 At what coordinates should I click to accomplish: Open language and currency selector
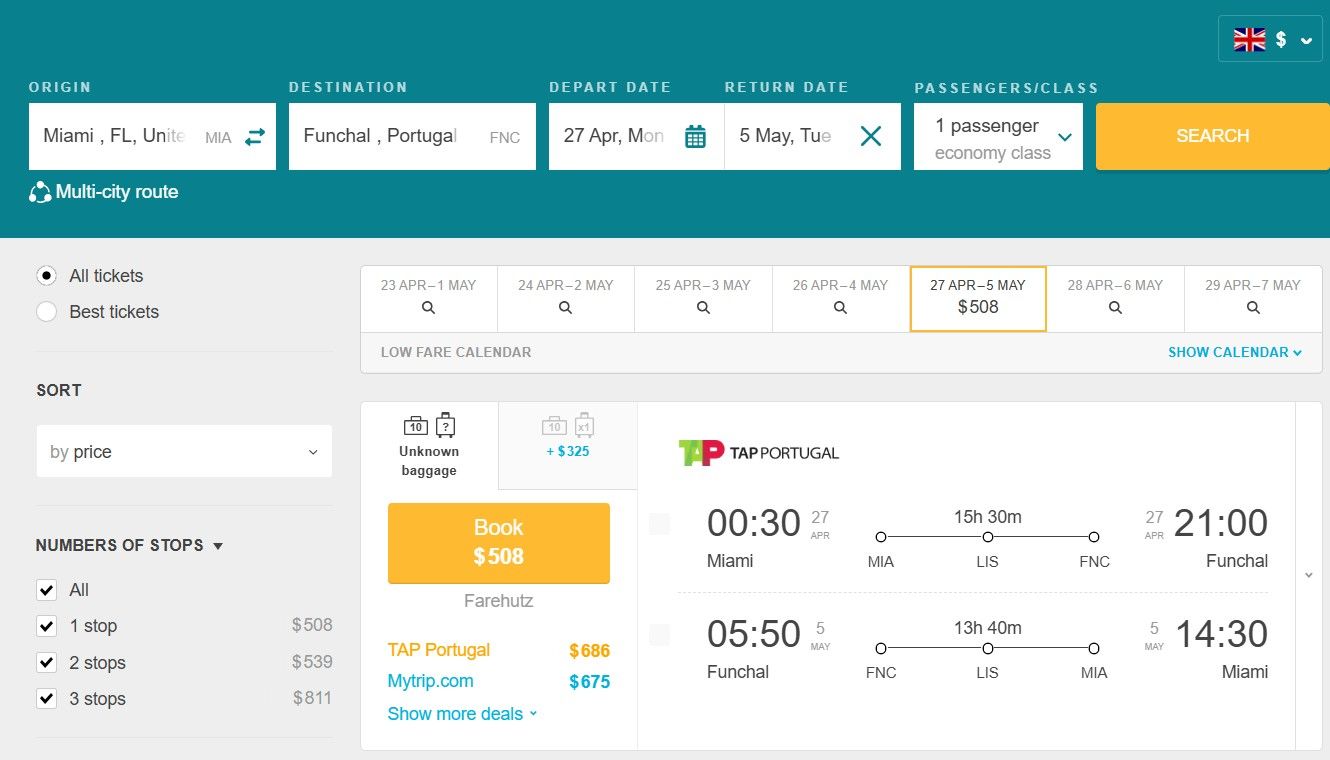[x=1270, y=40]
